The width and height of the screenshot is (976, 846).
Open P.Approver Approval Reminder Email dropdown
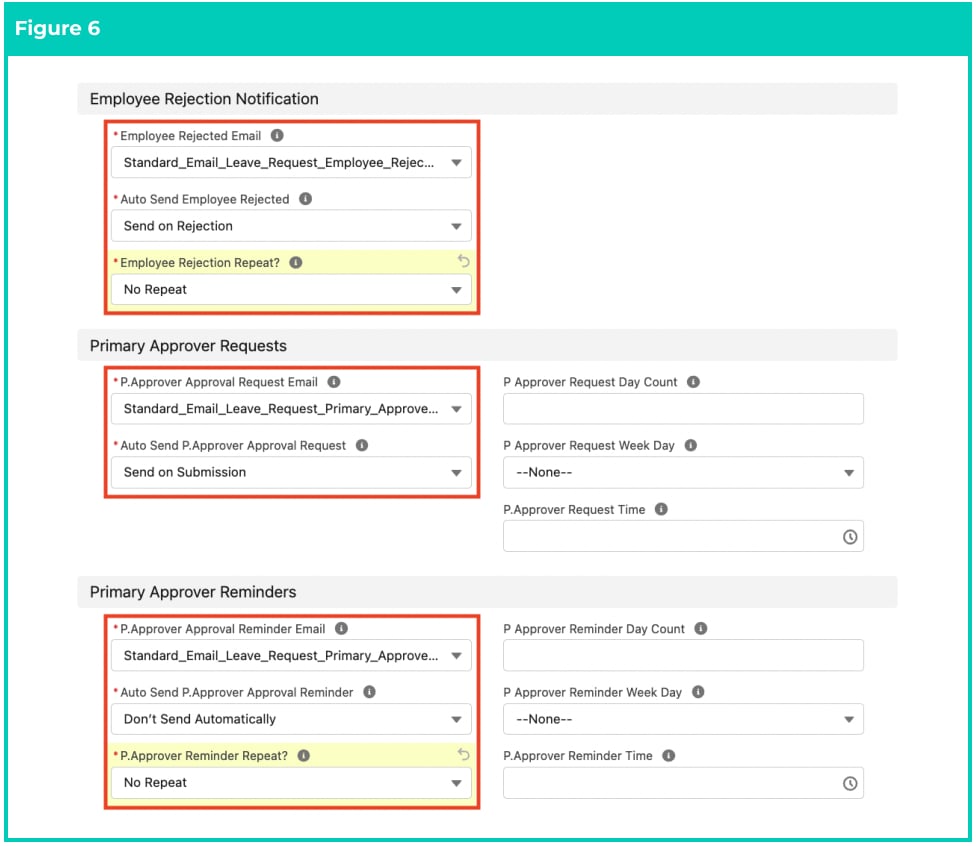[x=291, y=656]
